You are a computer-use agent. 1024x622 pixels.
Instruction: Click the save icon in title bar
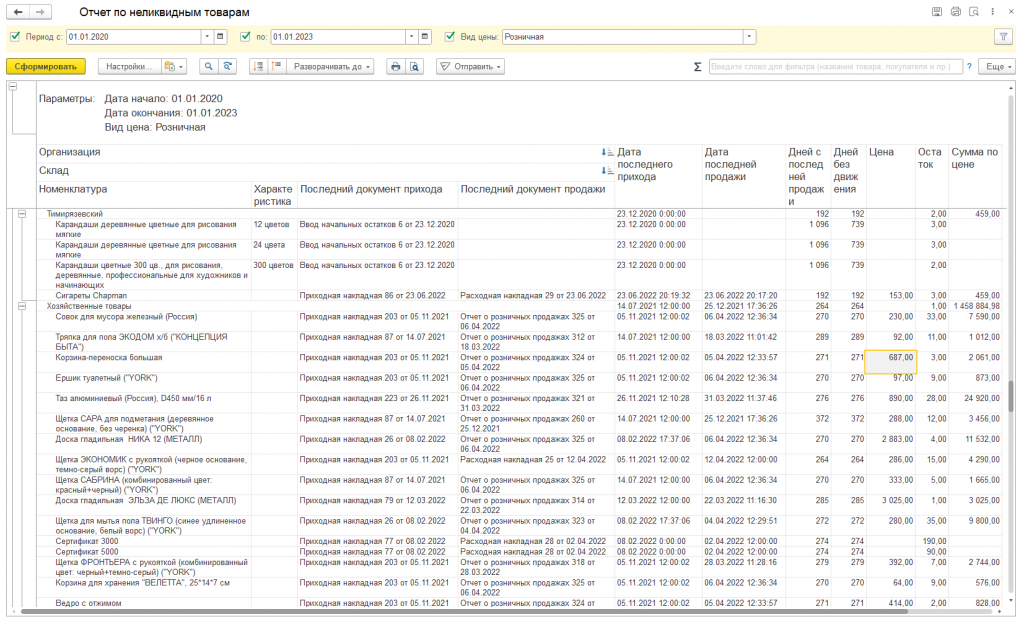[936, 11]
